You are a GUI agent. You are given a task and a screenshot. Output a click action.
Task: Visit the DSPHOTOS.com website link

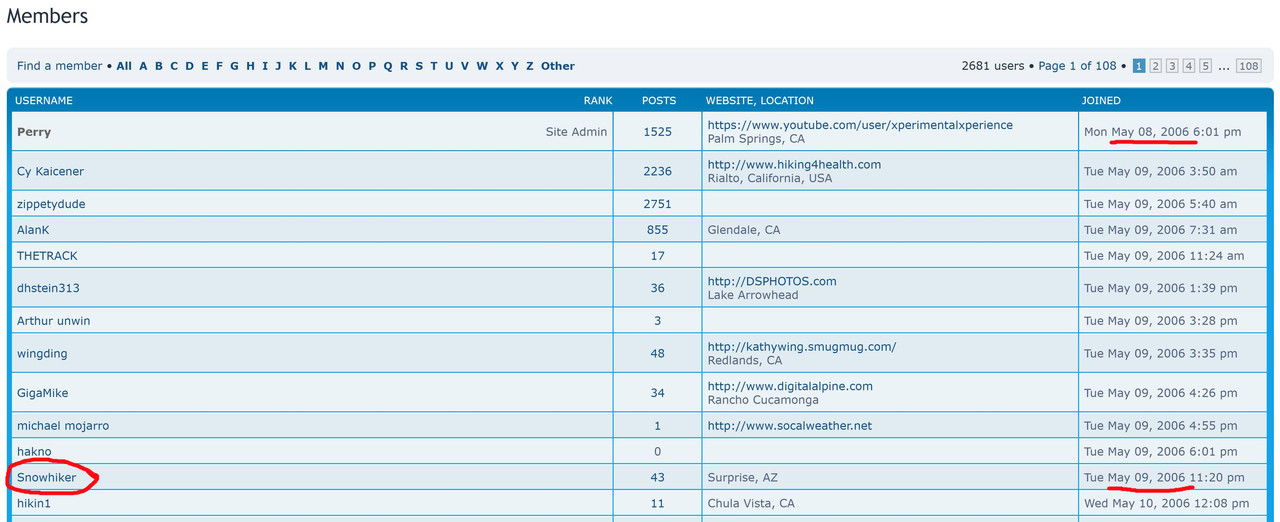pos(772,281)
